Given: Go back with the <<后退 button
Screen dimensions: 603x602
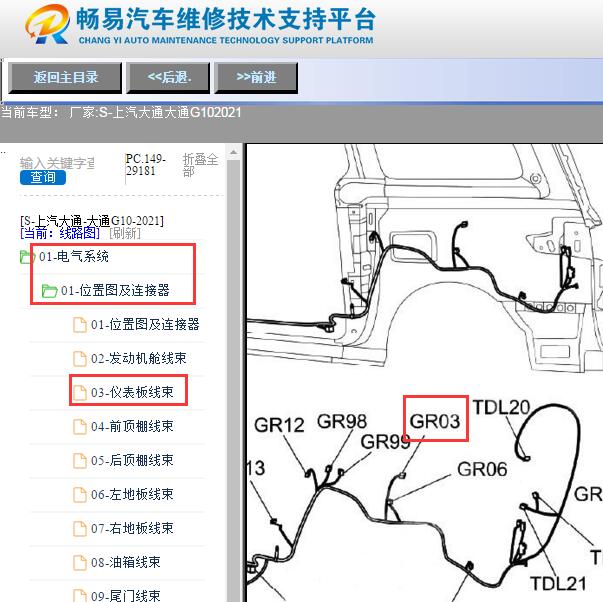Looking at the screenshot, I should tap(168, 78).
